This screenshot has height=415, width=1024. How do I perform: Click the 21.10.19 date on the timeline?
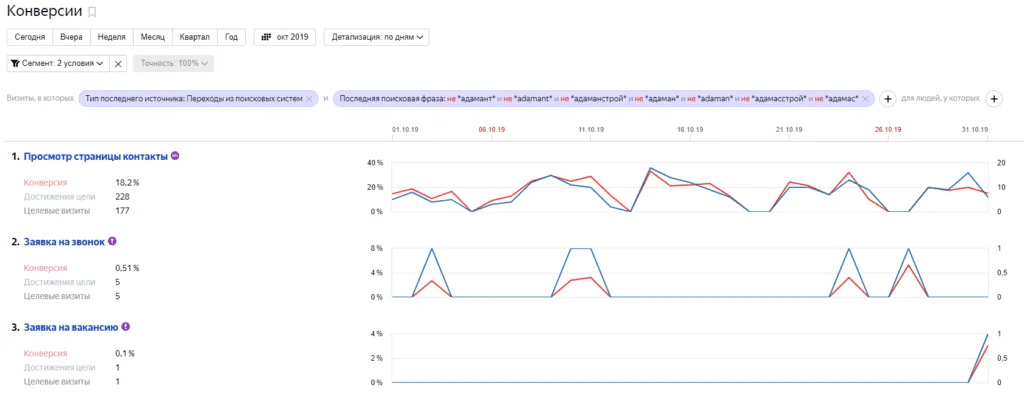[789, 130]
